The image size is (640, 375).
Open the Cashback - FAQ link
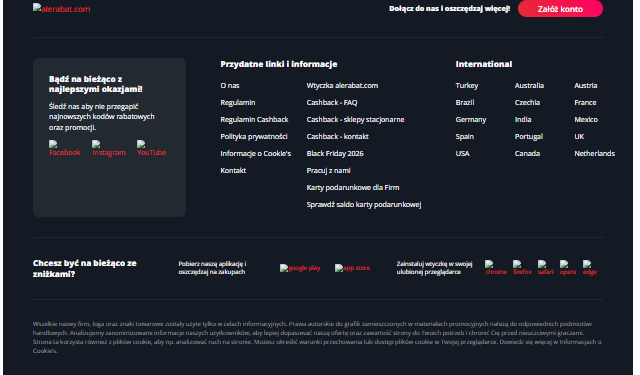point(332,103)
